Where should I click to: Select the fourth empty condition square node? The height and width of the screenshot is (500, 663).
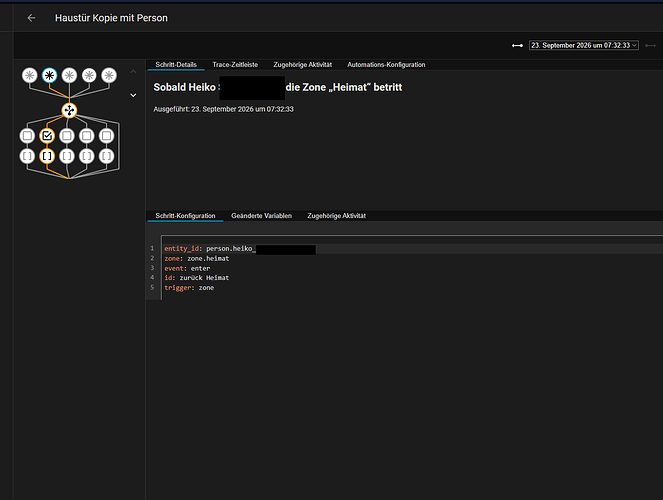(x=87, y=136)
